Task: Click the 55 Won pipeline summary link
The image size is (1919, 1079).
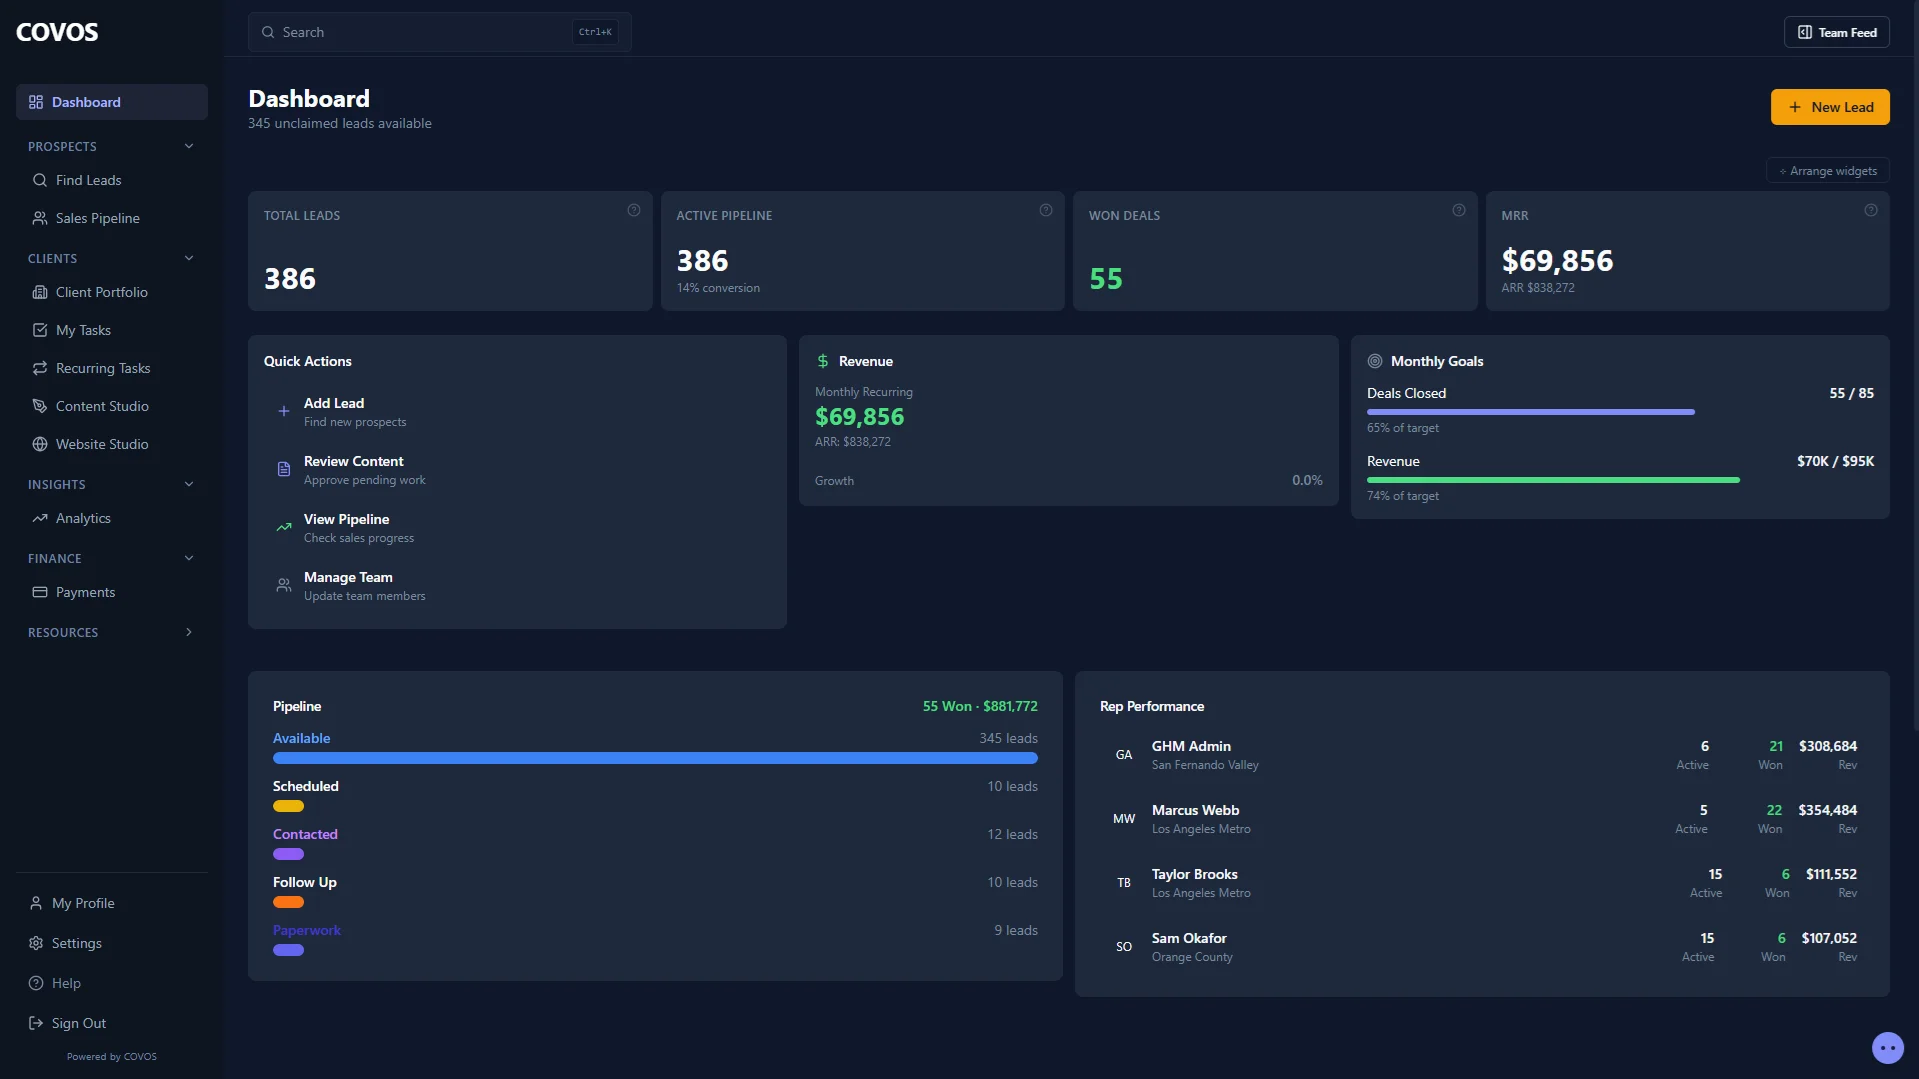Action: pos(979,705)
